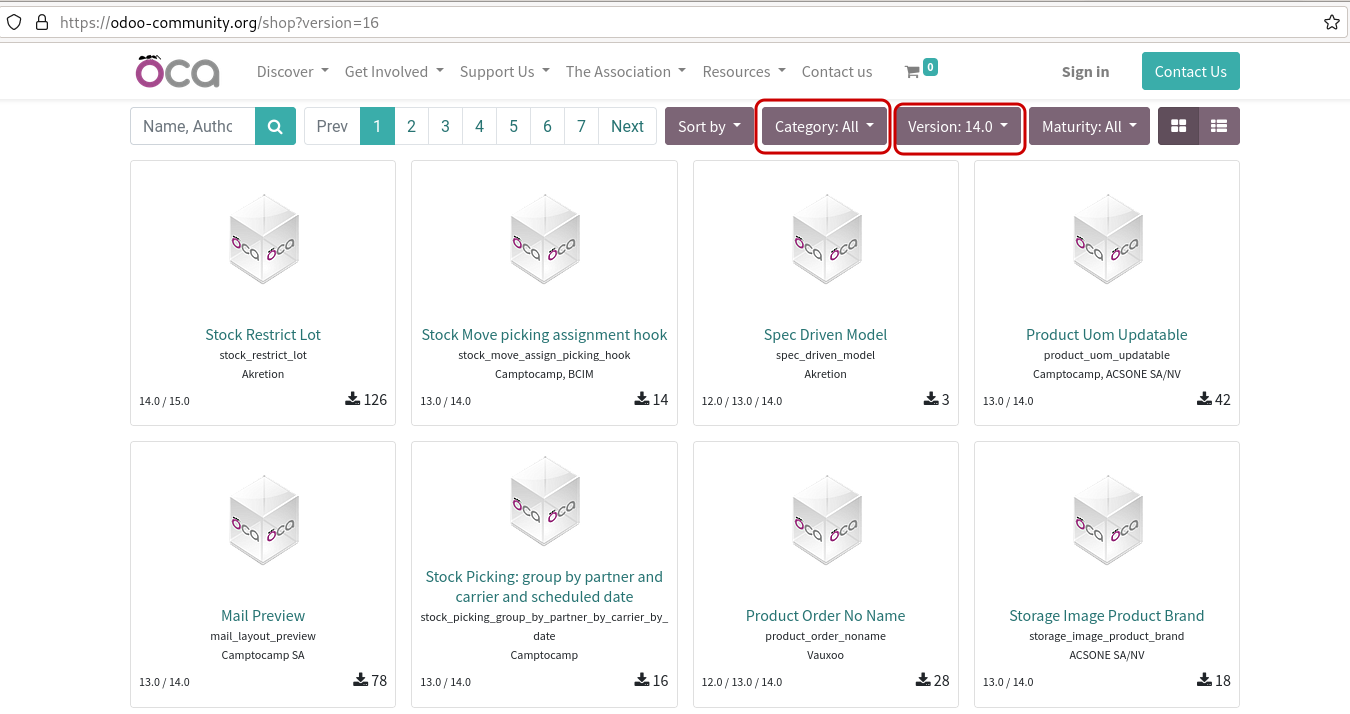Open the Sort by dropdown

[x=709, y=126]
